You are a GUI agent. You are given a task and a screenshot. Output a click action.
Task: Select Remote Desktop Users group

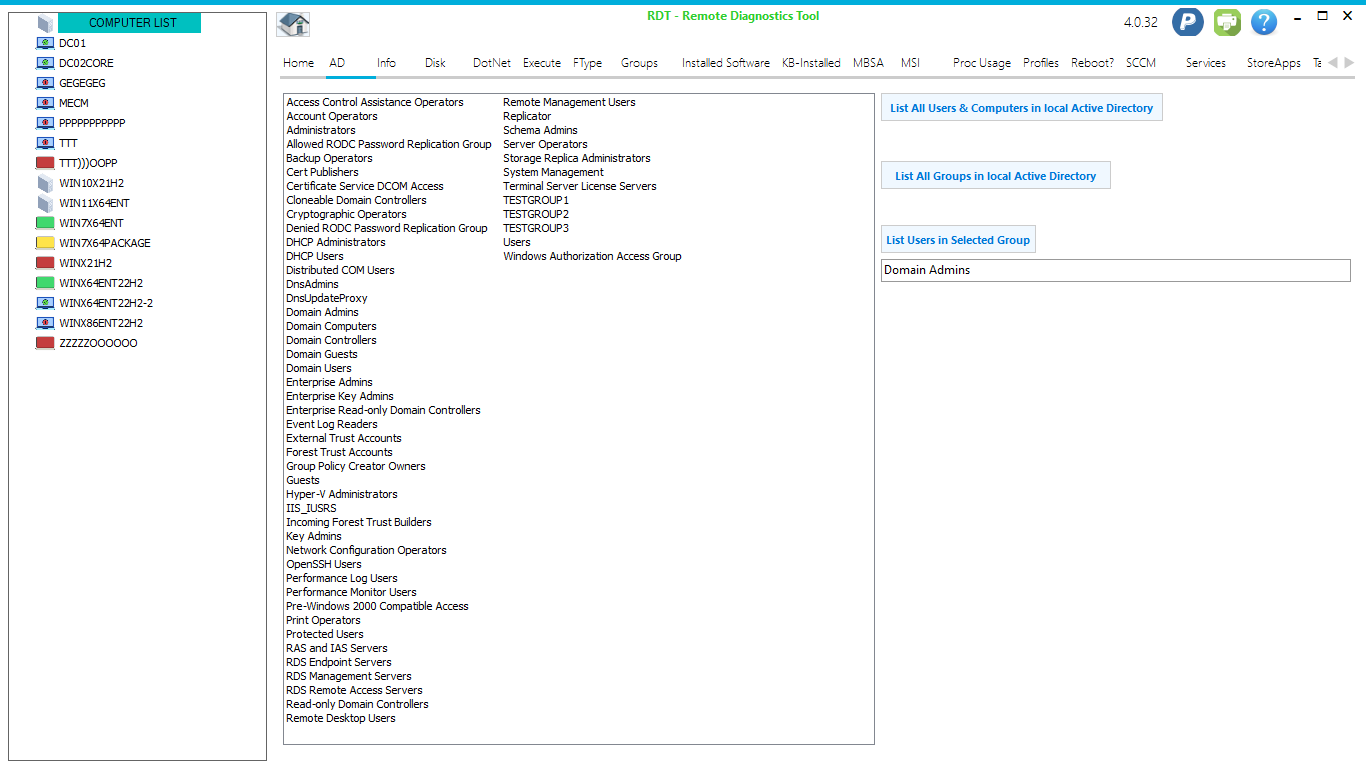[x=341, y=718]
